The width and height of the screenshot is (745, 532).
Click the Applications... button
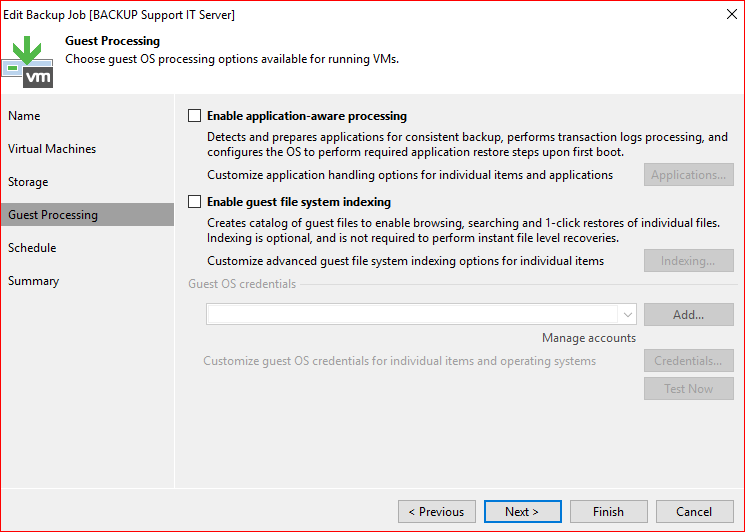pyautogui.click(x=688, y=175)
